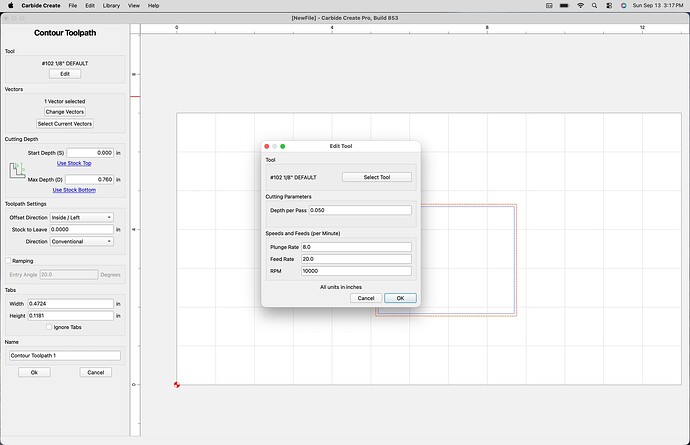
Task: Open the Help menu
Action: tap(153, 6)
